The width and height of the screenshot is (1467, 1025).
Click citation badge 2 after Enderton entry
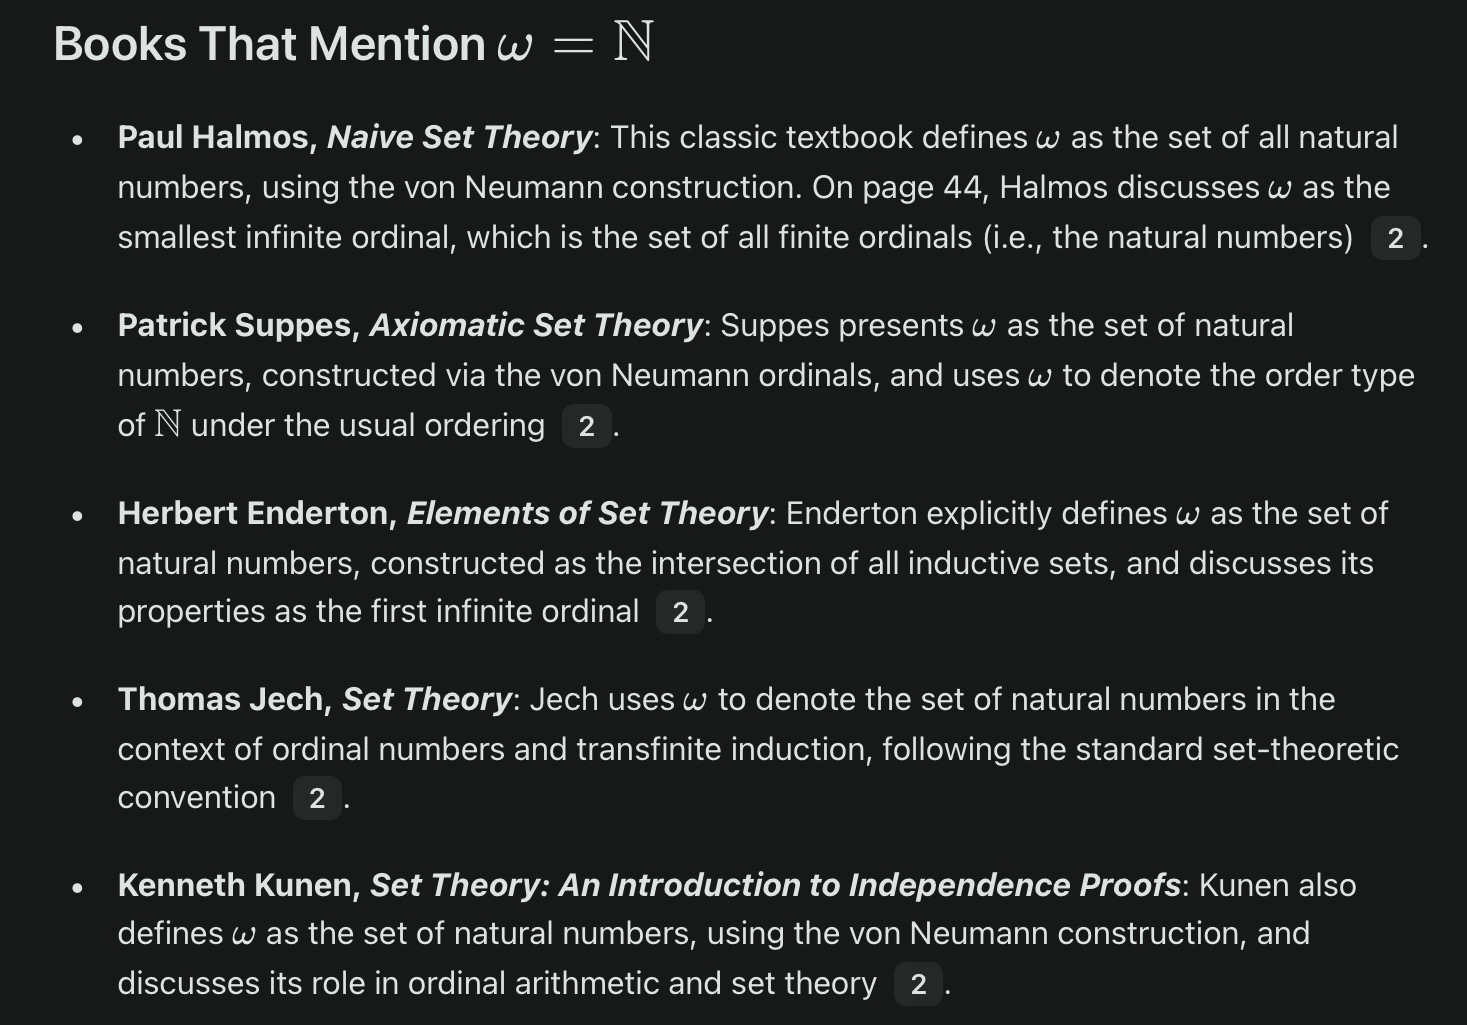point(680,612)
